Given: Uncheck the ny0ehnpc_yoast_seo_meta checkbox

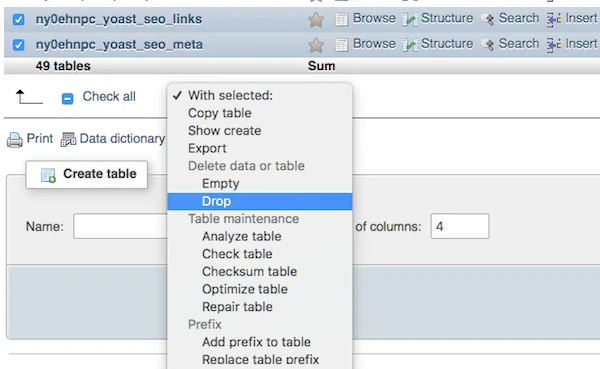Looking at the screenshot, I should [x=18, y=45].
